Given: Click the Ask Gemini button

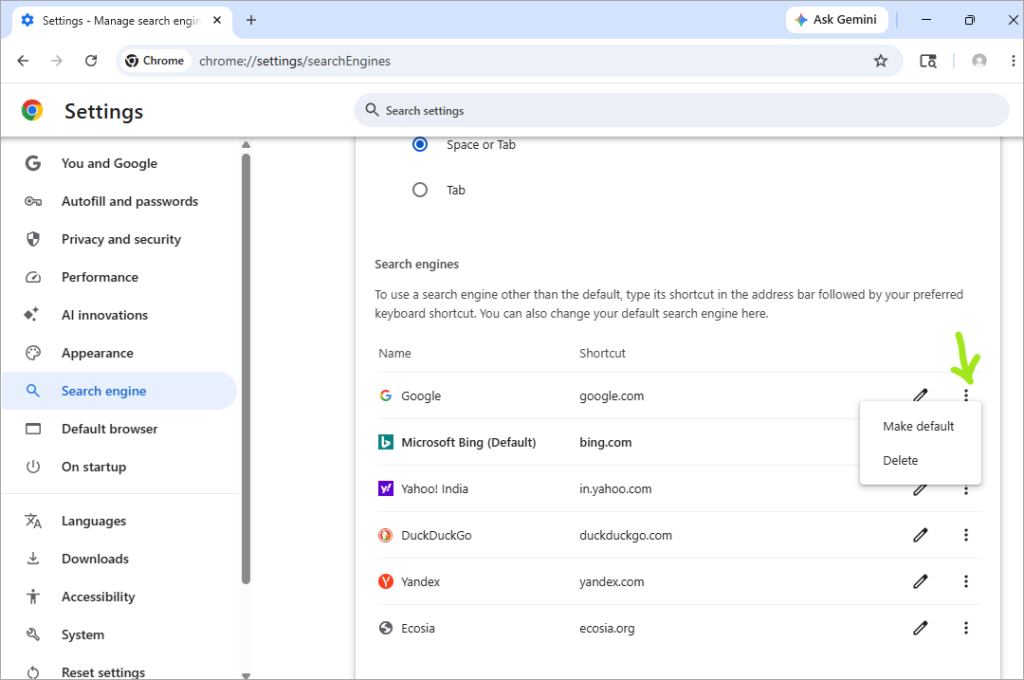Looking at the screenshot, I should pyautogui.click(x=837, y=20).
